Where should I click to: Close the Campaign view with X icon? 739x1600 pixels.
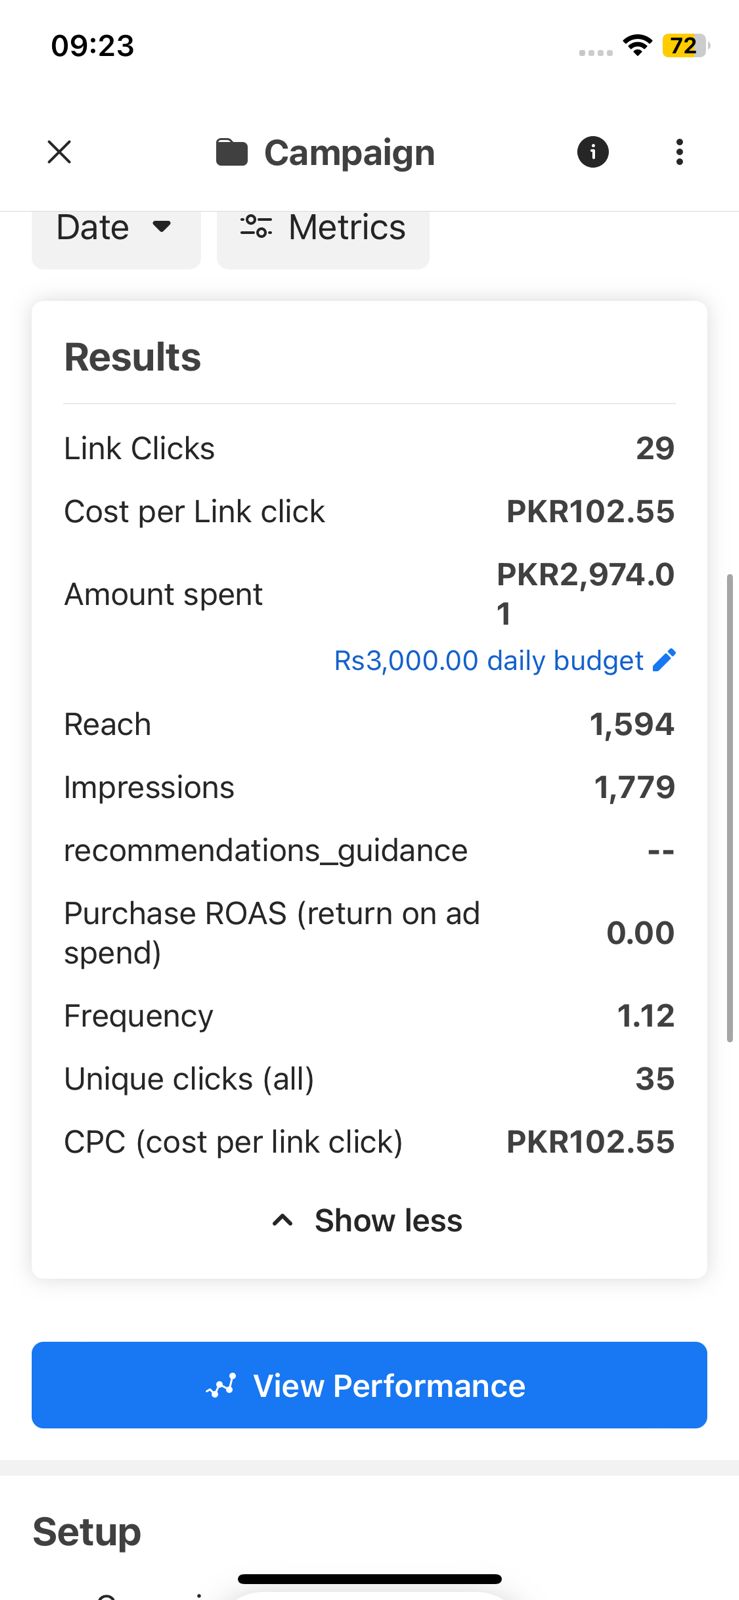coord(60,152)
